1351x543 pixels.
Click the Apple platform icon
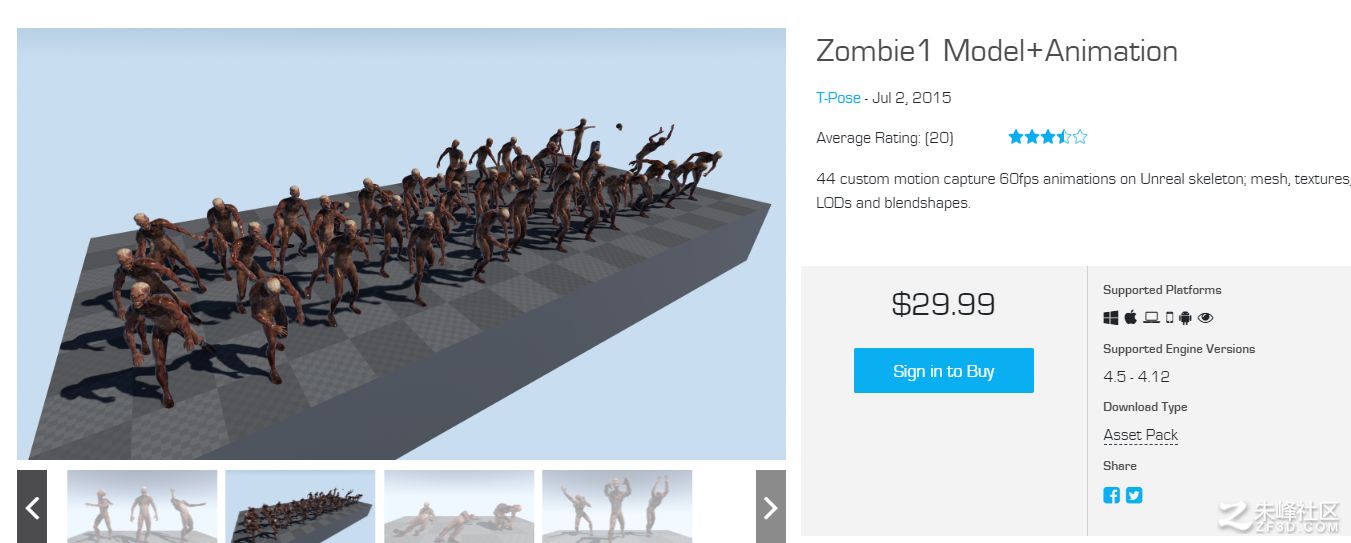pyautogui.click(x=1130, y=318)
